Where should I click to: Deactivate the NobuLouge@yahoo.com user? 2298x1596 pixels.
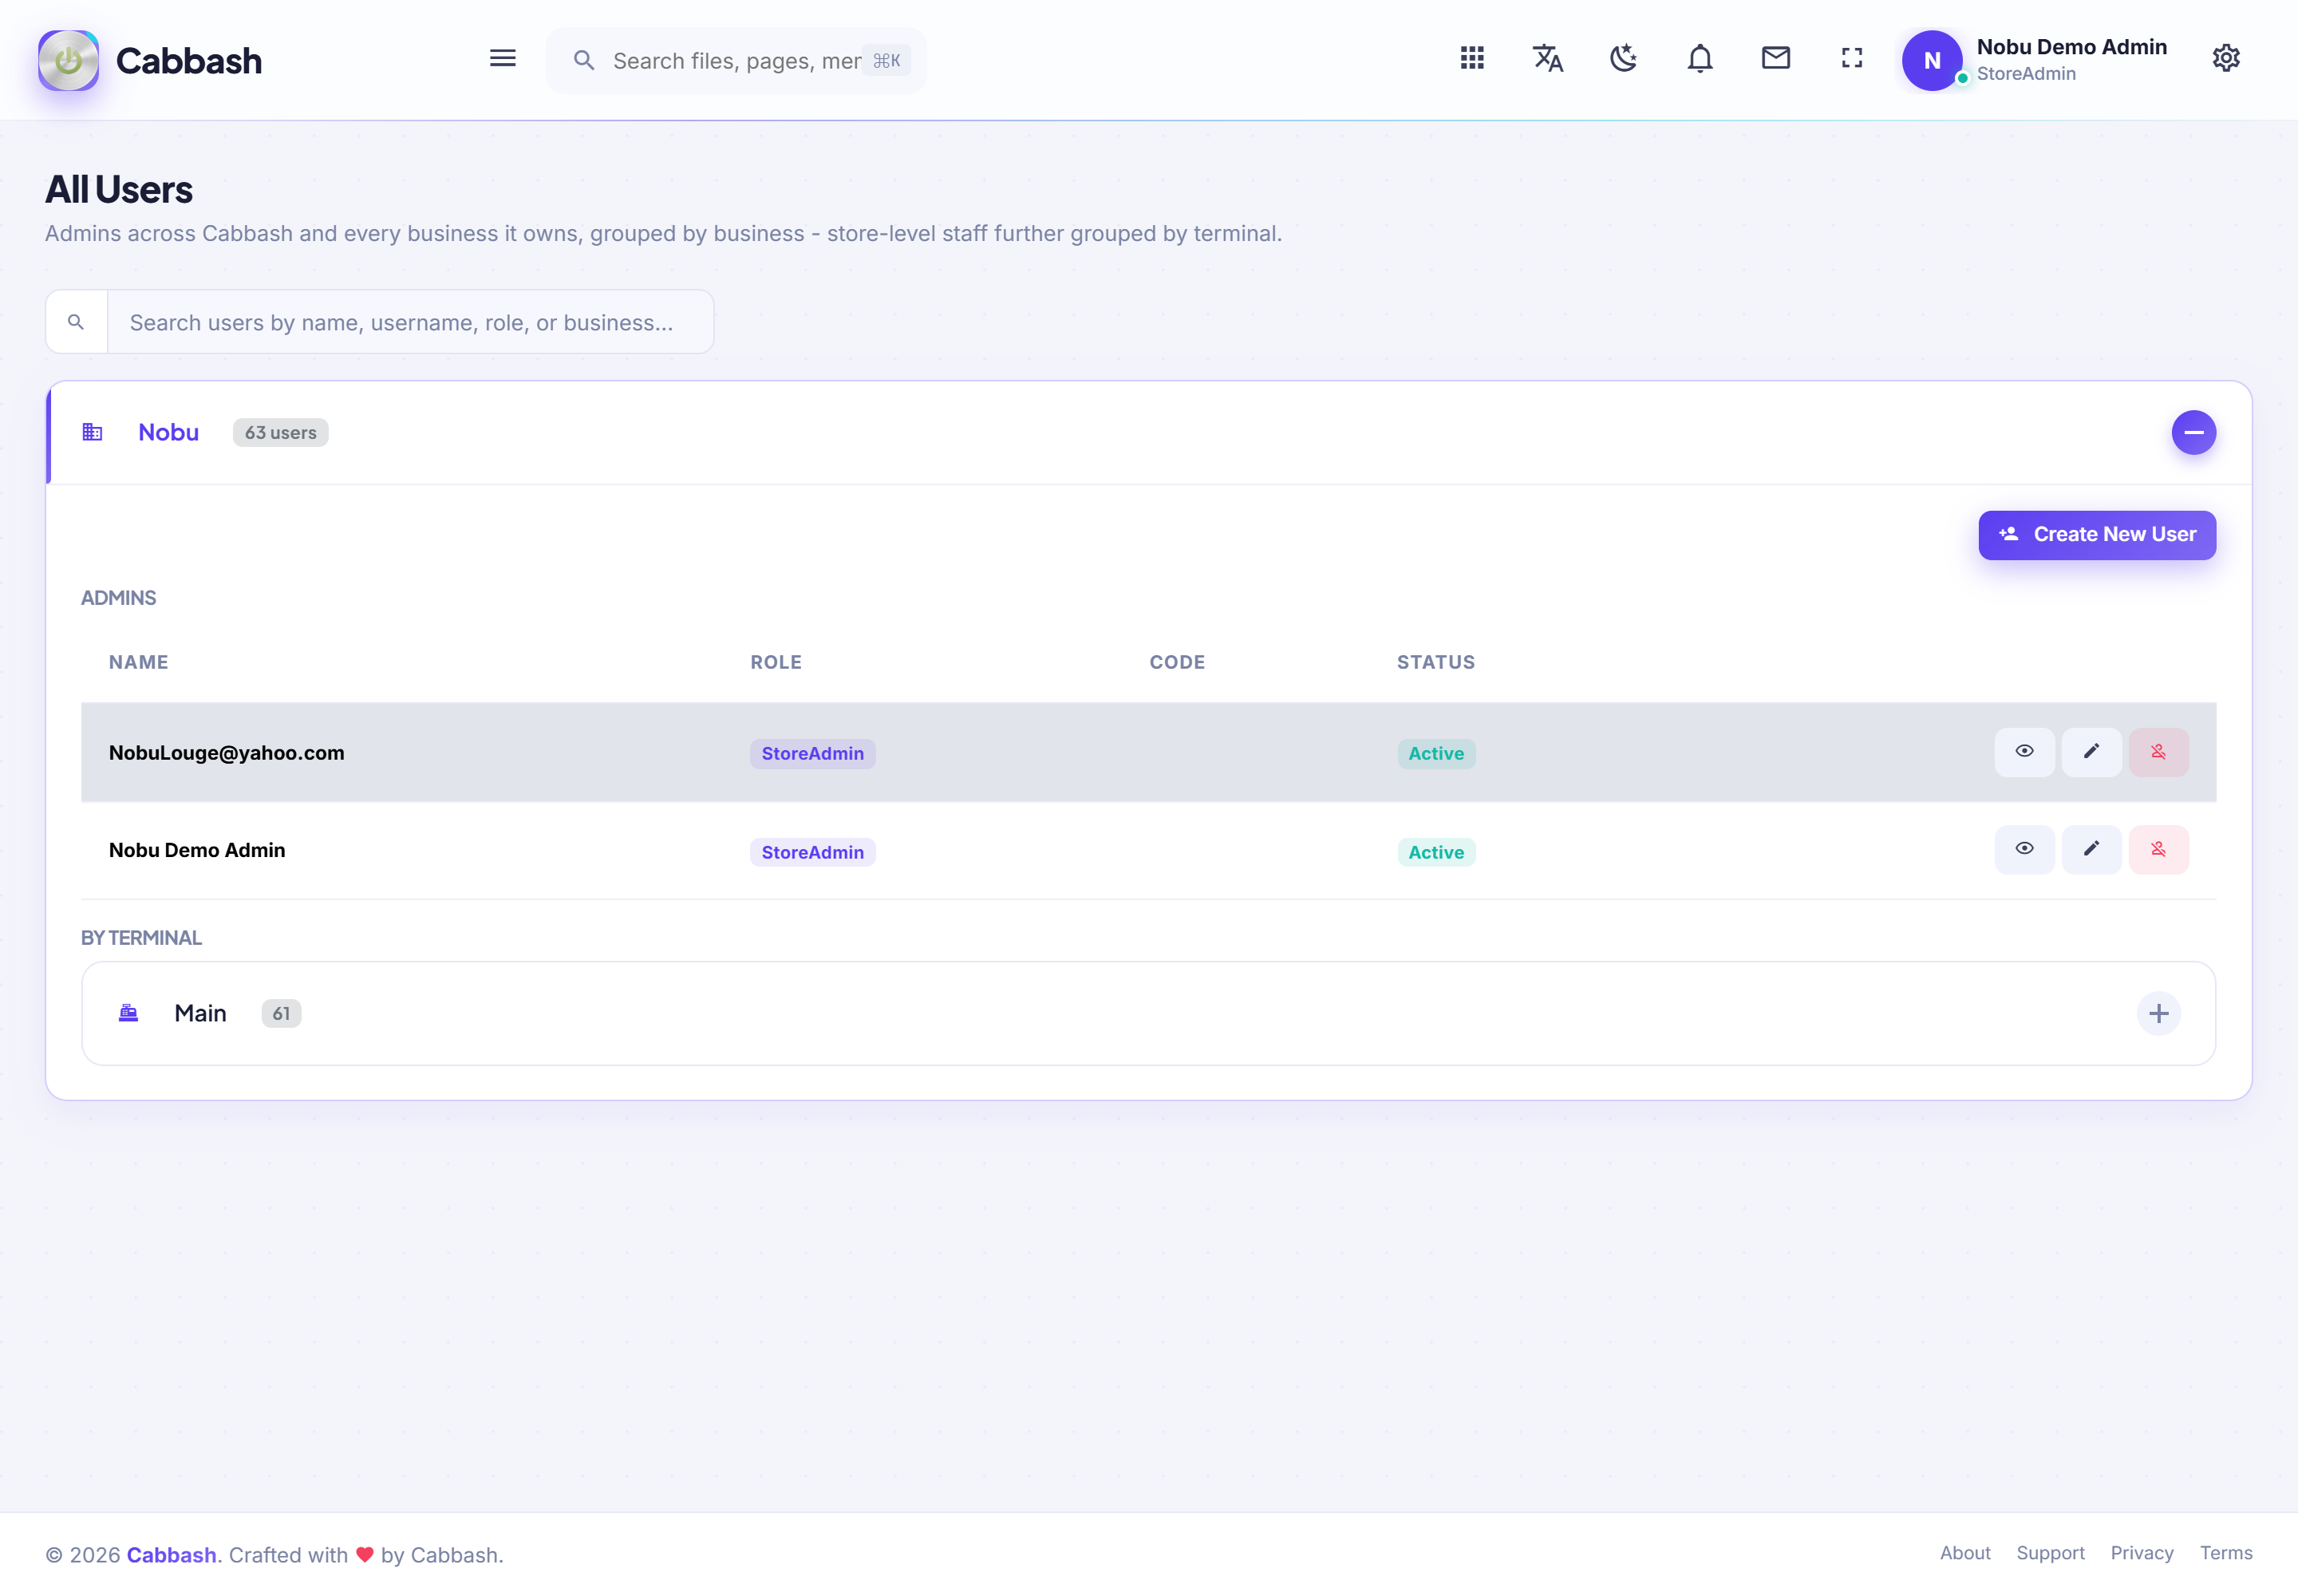point(2159,752)
